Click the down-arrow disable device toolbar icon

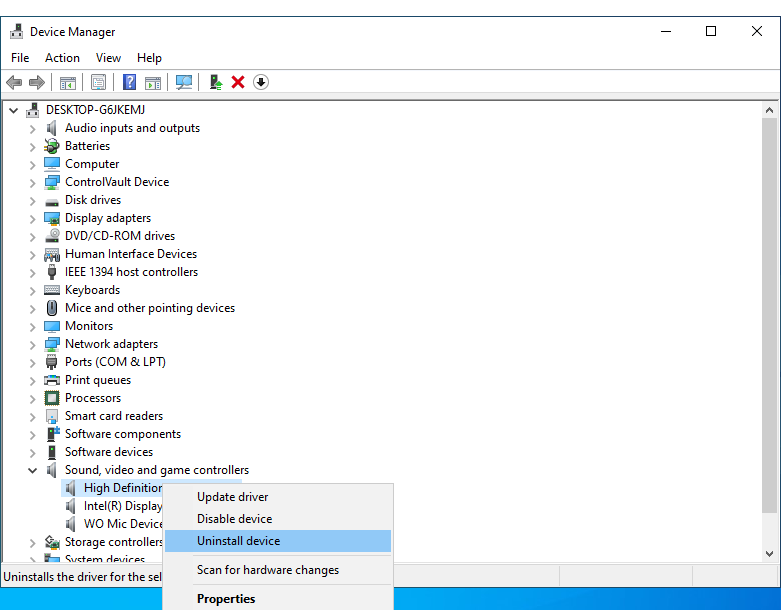261,82
